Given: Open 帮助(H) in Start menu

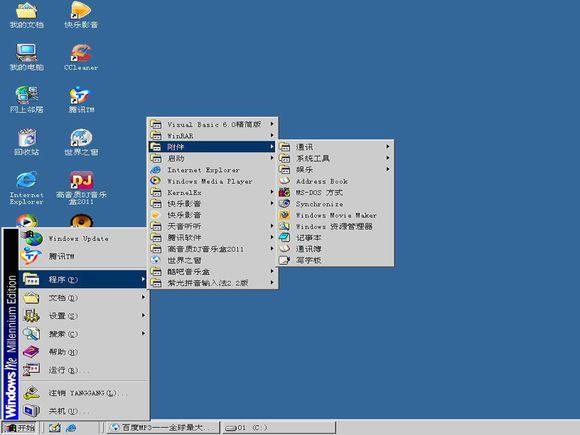Looking at the screenshot, I should coord(84,352).
